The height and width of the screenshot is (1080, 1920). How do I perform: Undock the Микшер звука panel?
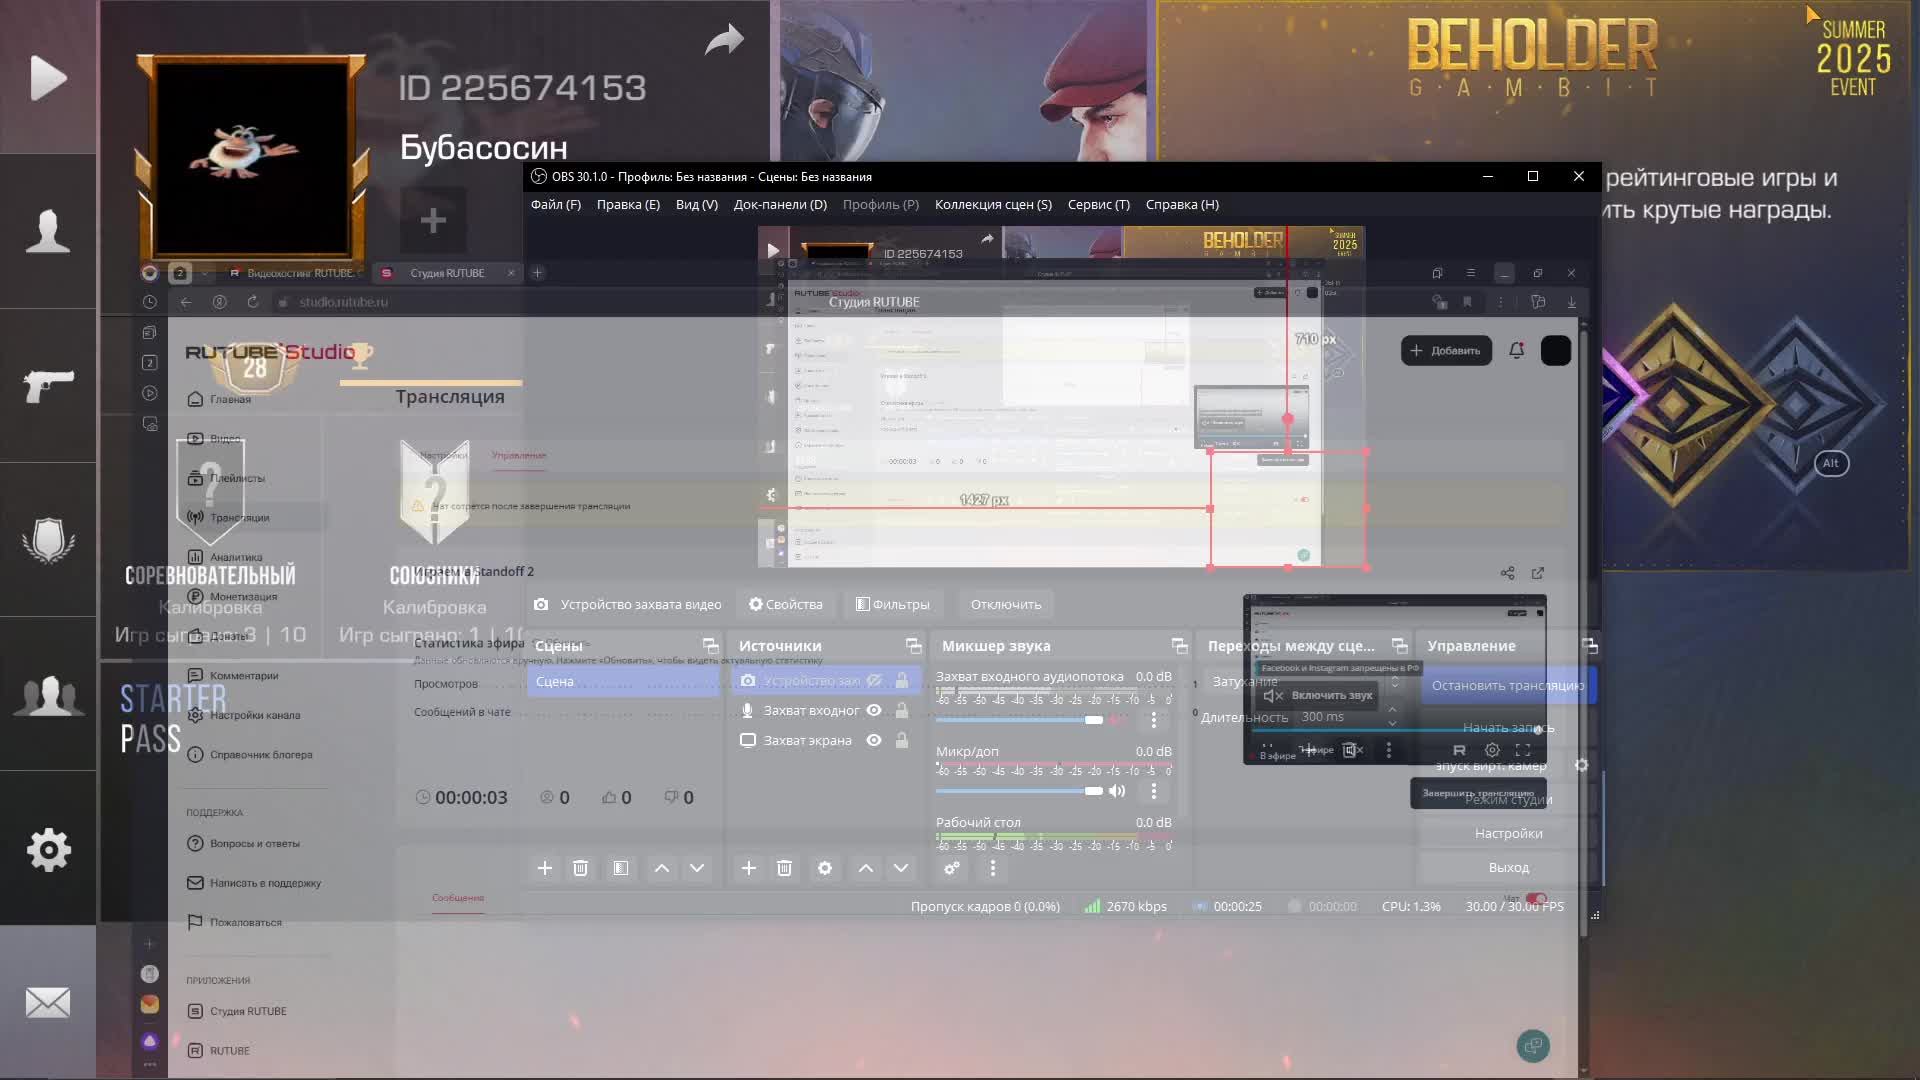[1179, 646]
